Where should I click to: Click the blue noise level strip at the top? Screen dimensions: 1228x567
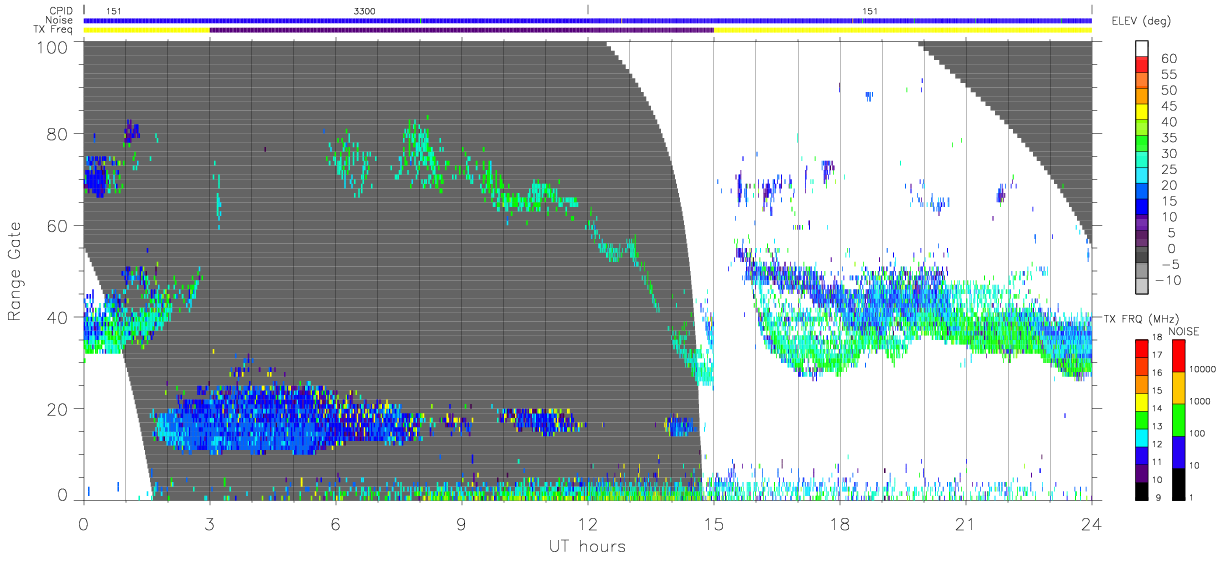pyautogui.click(x=587, y=20)
